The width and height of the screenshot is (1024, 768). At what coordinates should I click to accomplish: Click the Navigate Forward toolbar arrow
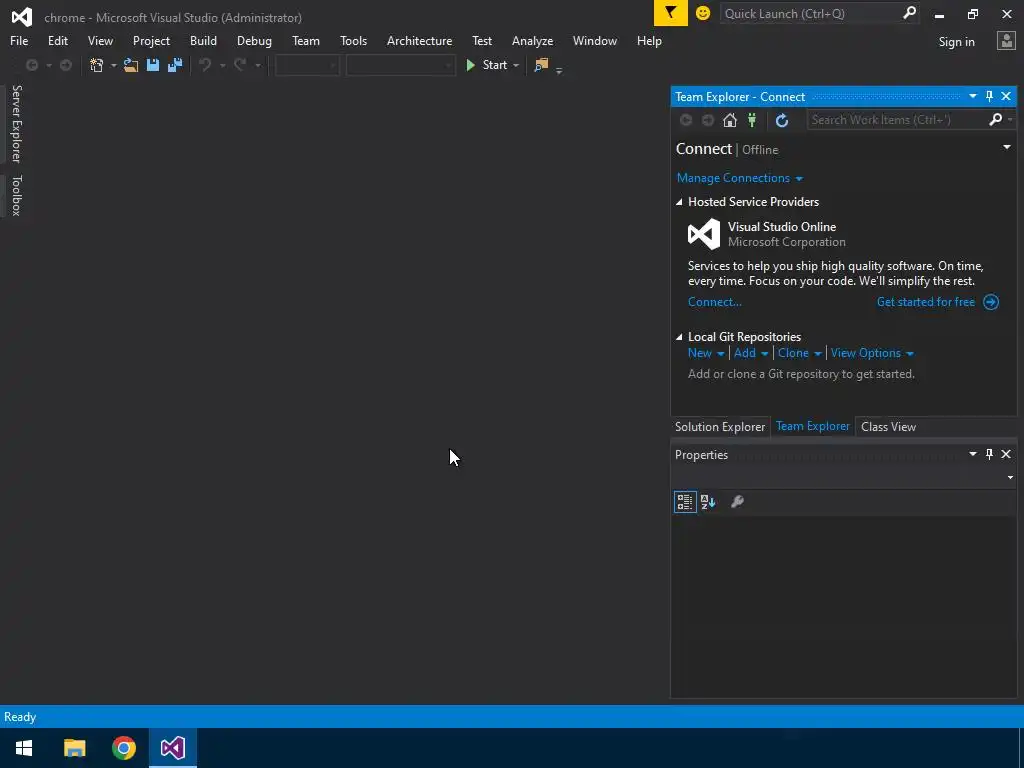coord(66,65)
